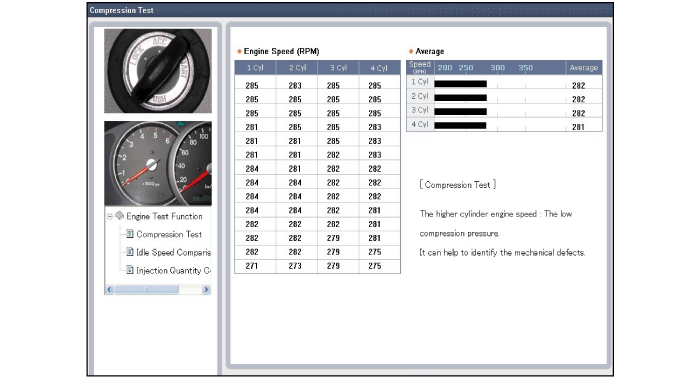The width and height of the screenshot is (700, 377).
Task: Click the 4 Cyl average speed bar
Action: pyautogui.click(x=460, y=126)
